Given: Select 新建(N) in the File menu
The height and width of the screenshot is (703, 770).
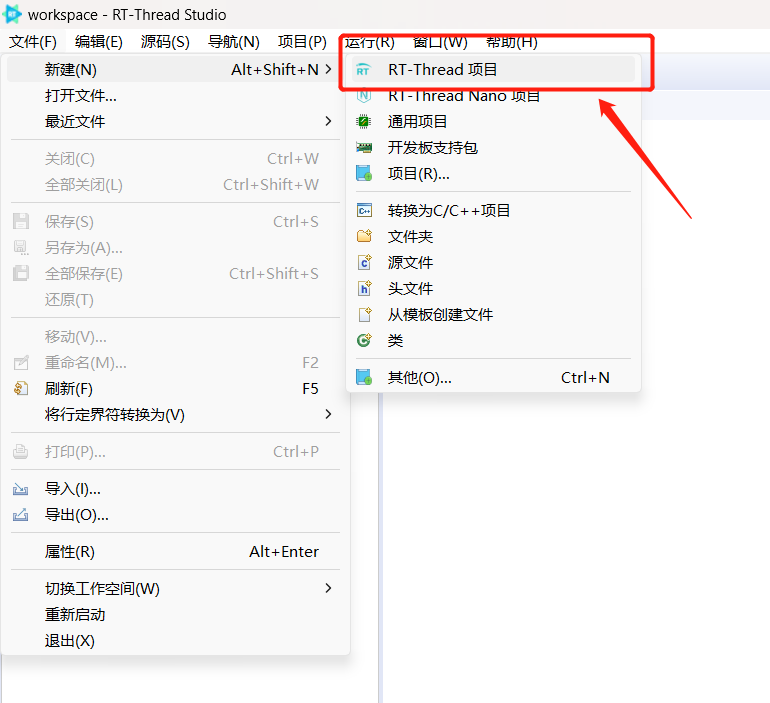Looking at the screenshot, I should 173,70.
